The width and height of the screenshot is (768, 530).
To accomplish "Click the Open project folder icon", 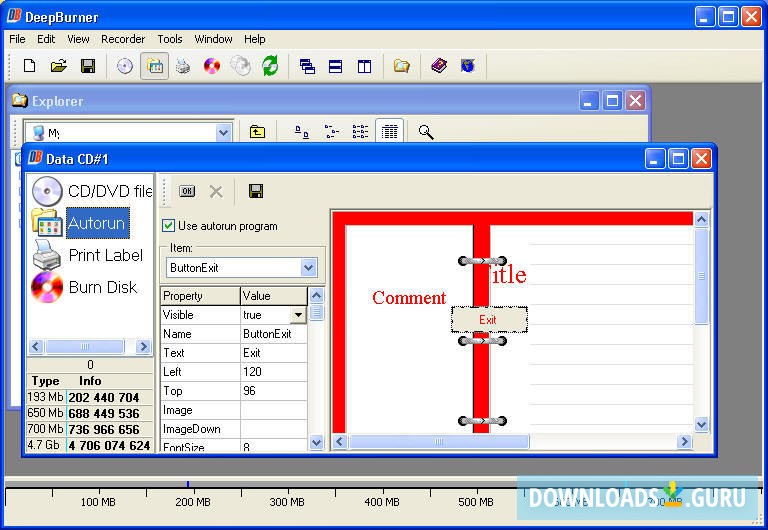I will (x=59, y=66).
